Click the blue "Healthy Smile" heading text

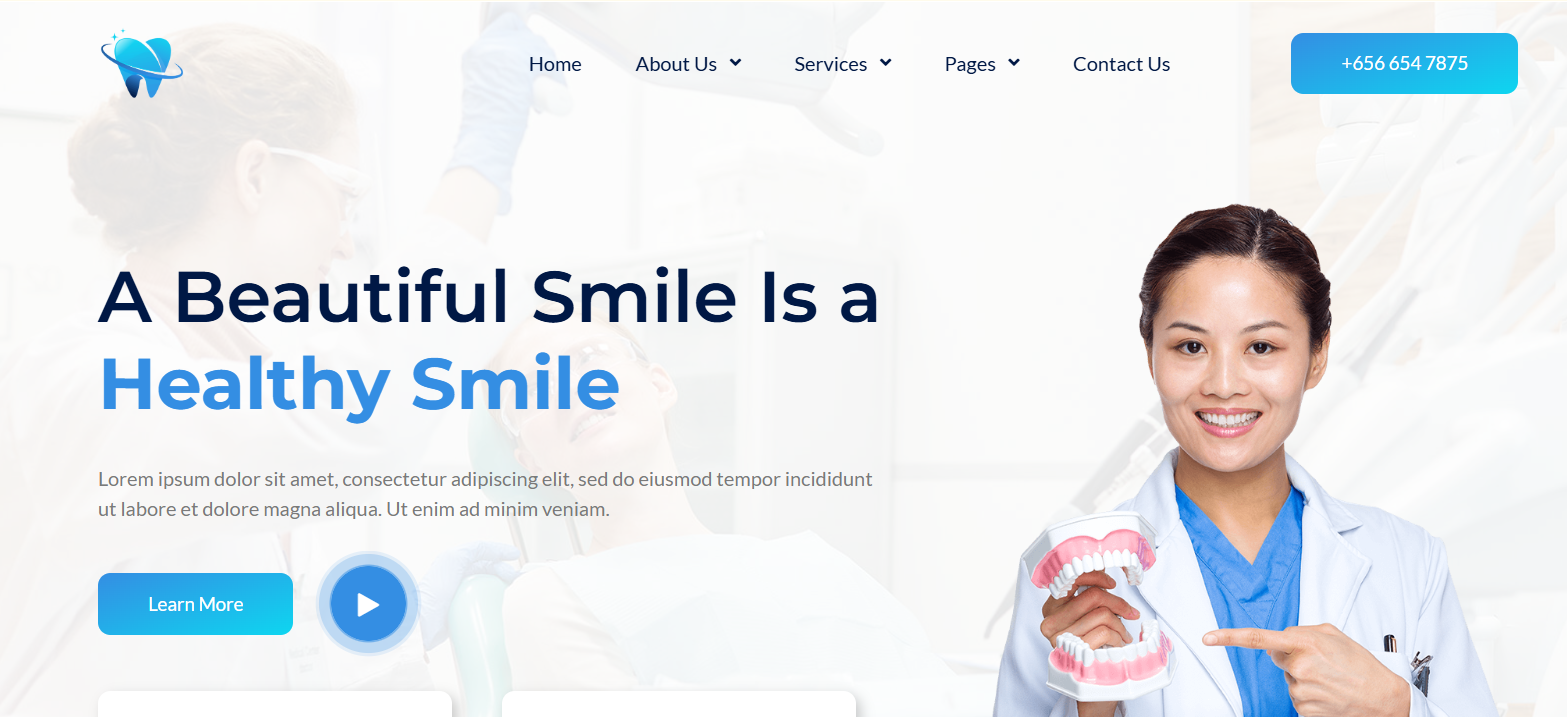[359, 385]
